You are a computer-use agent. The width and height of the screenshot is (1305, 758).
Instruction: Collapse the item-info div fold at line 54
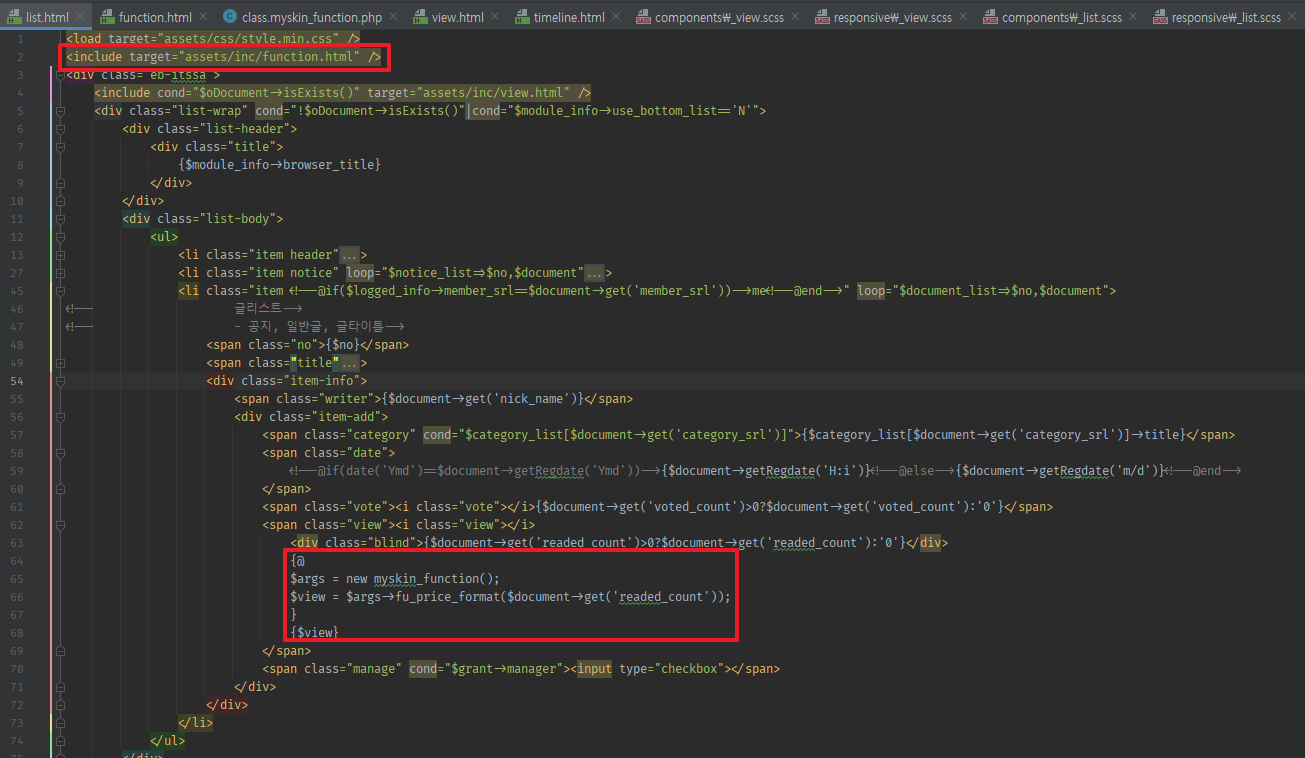(x=60, y=381)
